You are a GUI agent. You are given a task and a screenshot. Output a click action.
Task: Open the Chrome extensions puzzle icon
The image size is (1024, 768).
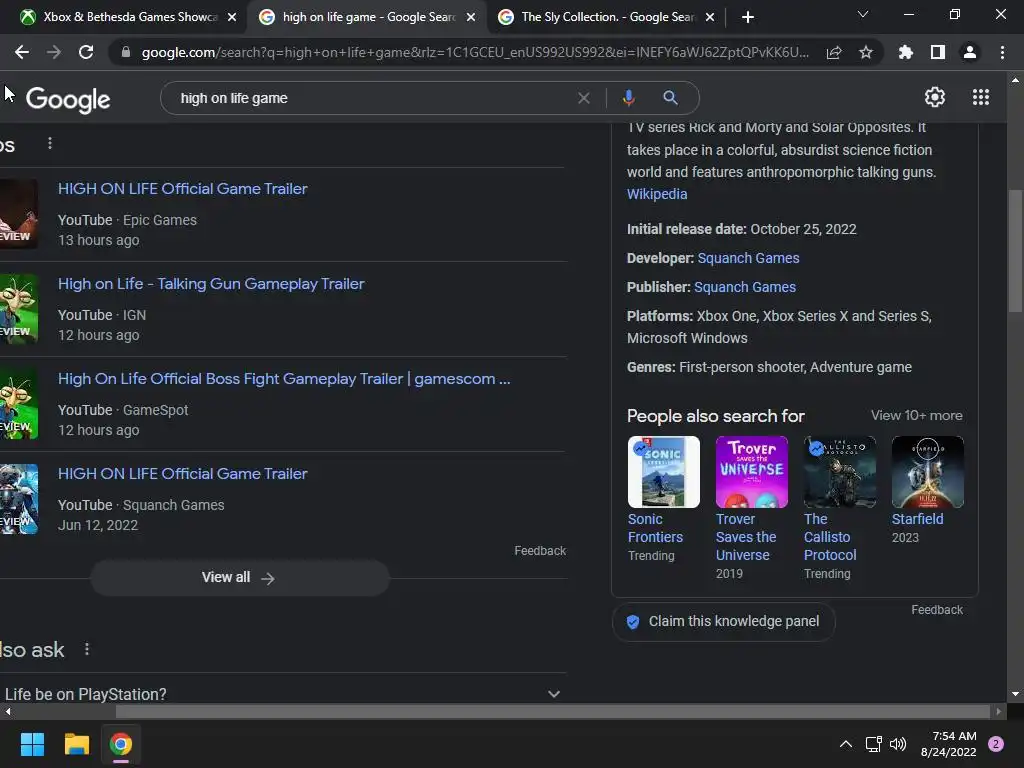[906, 52]
